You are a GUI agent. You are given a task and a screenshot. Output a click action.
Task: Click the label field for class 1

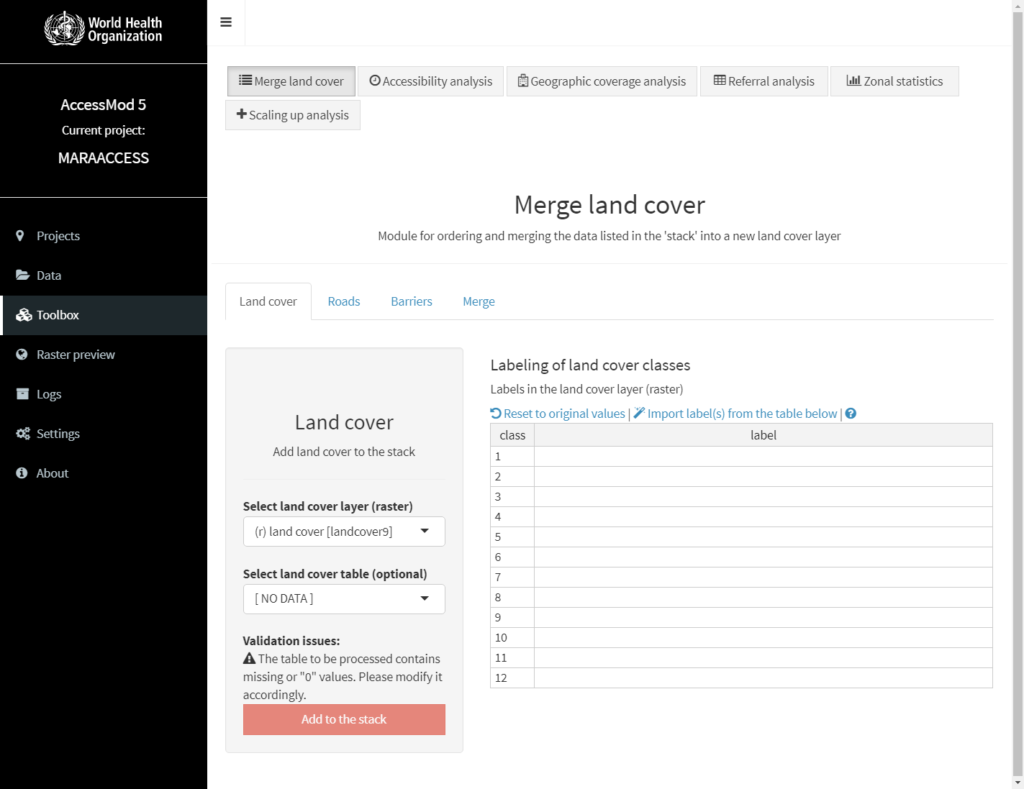tap(763, 456)
